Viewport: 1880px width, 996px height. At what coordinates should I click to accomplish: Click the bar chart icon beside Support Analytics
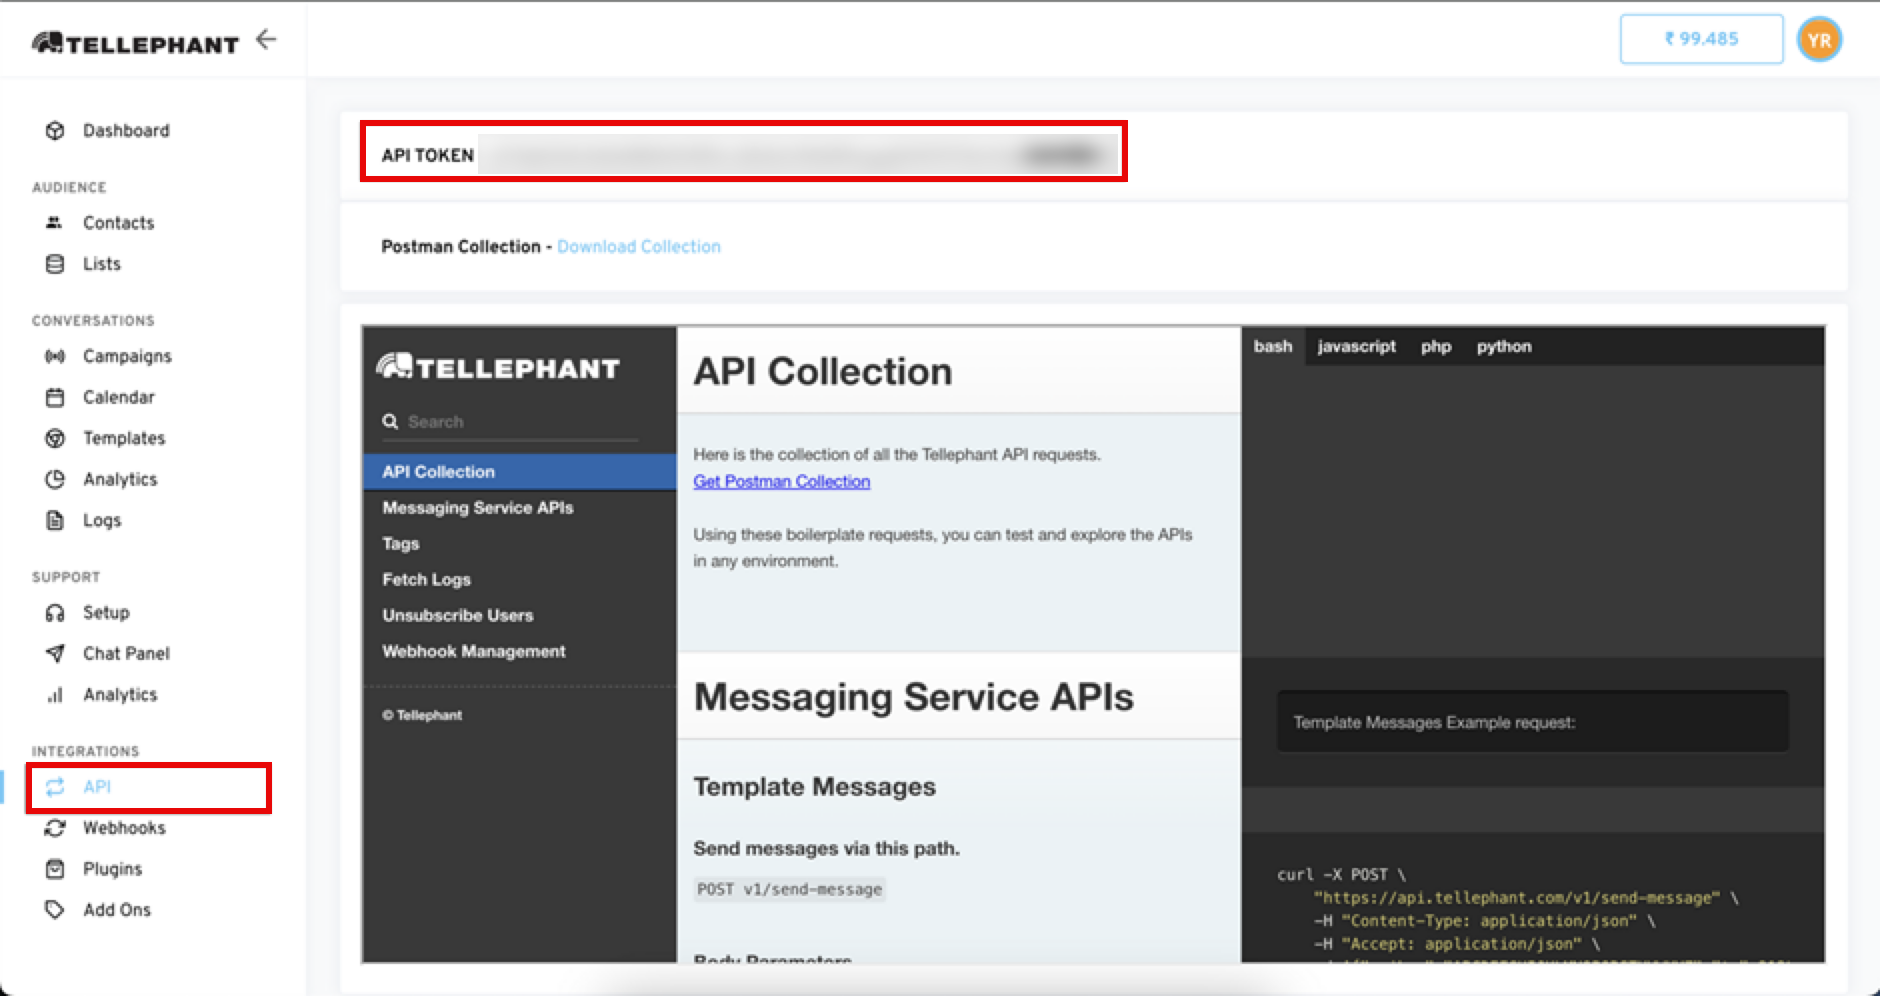(55, 694)
